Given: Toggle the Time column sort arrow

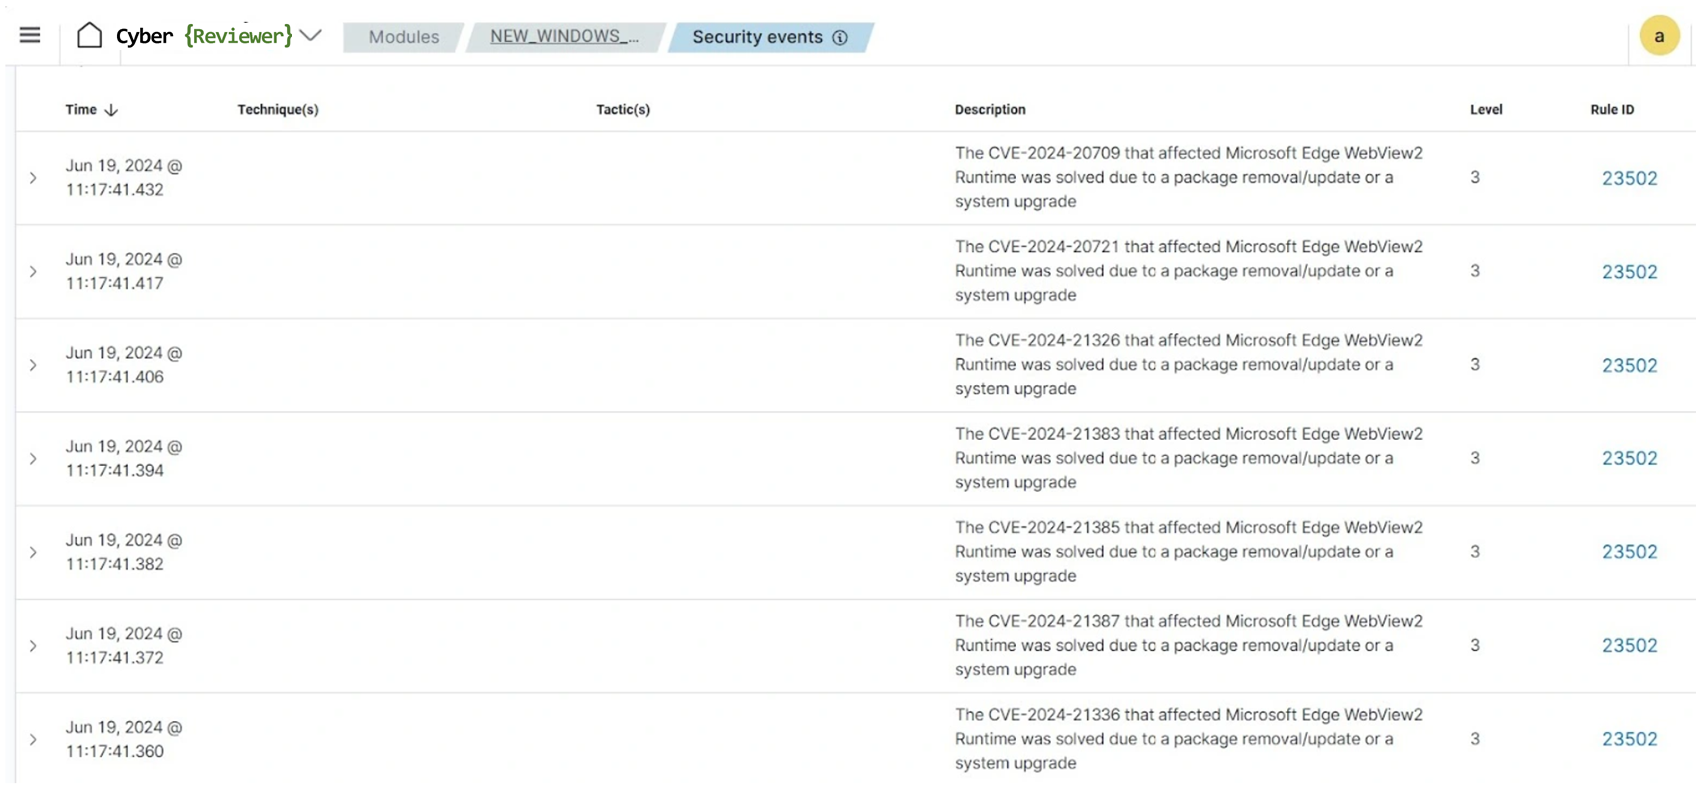Looking at the screenshot, I should tap(111, 110).
